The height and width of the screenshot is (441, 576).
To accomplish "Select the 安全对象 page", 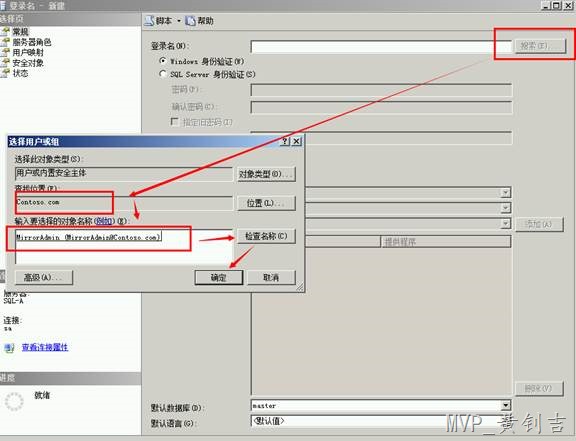I will tap(28, 63).
